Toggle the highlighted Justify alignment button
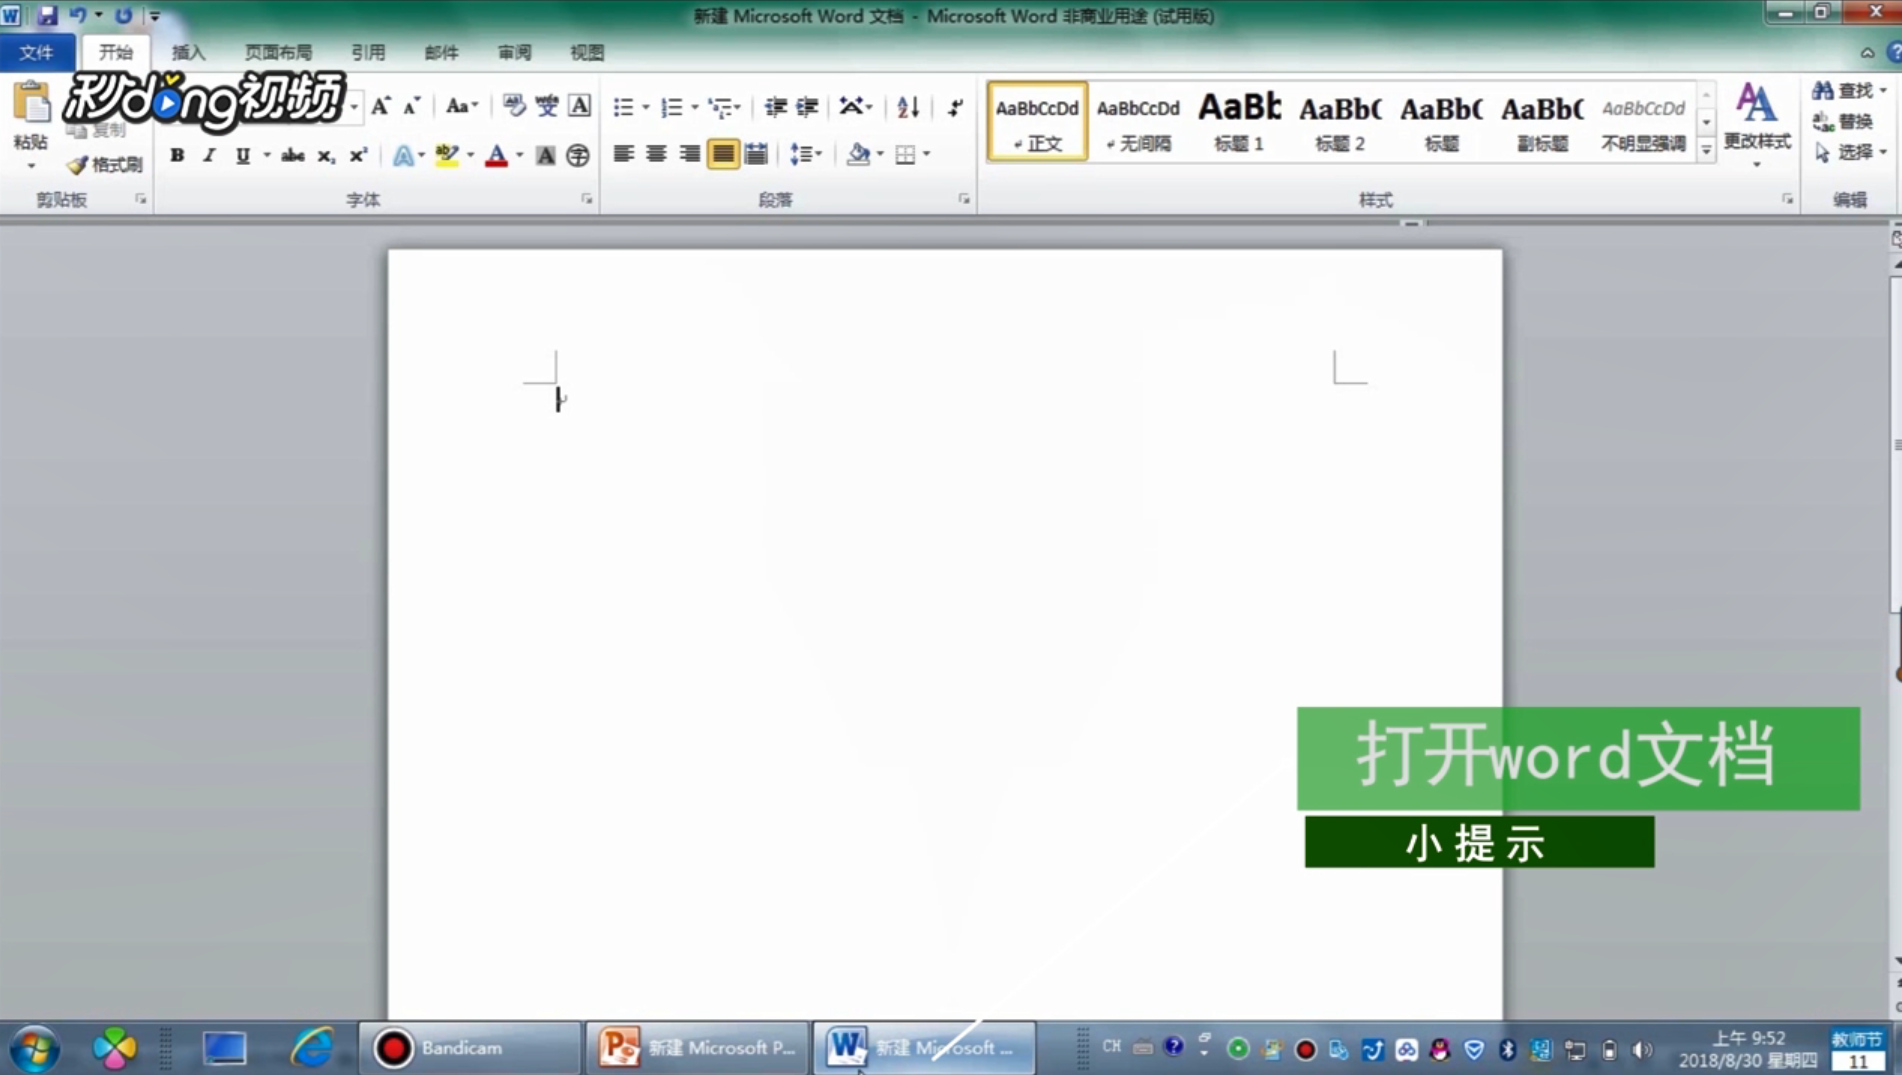The height and width of the screenshot is (1075, 1902). tap(723, 154)
